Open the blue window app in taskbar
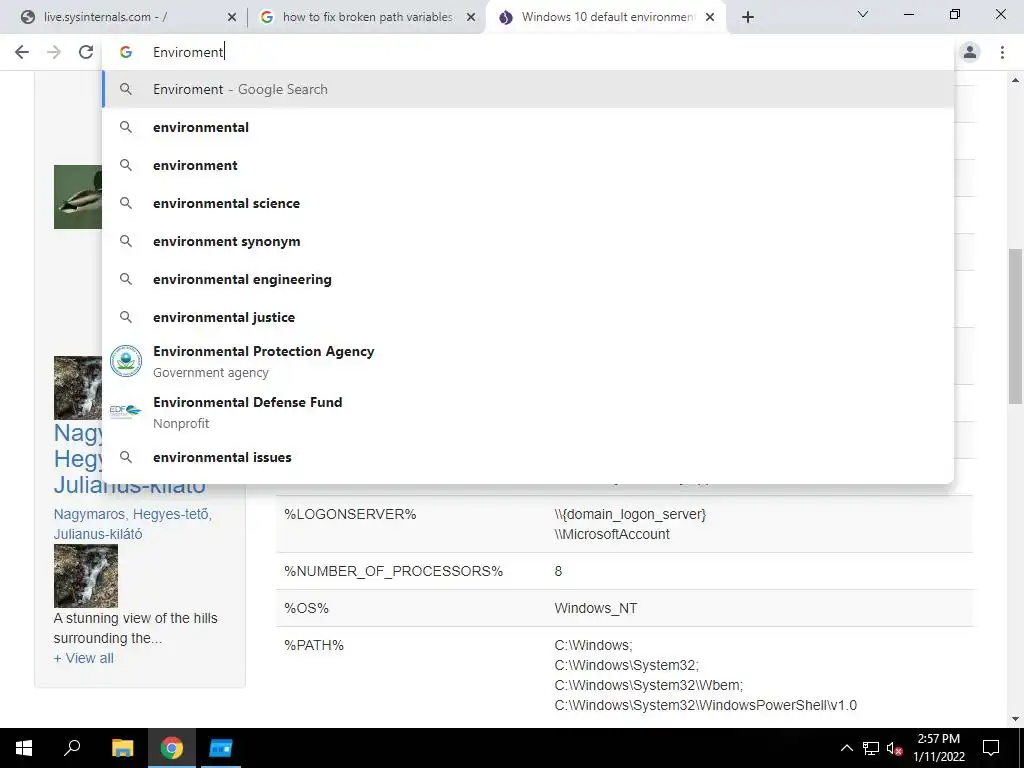 [221, 748]
